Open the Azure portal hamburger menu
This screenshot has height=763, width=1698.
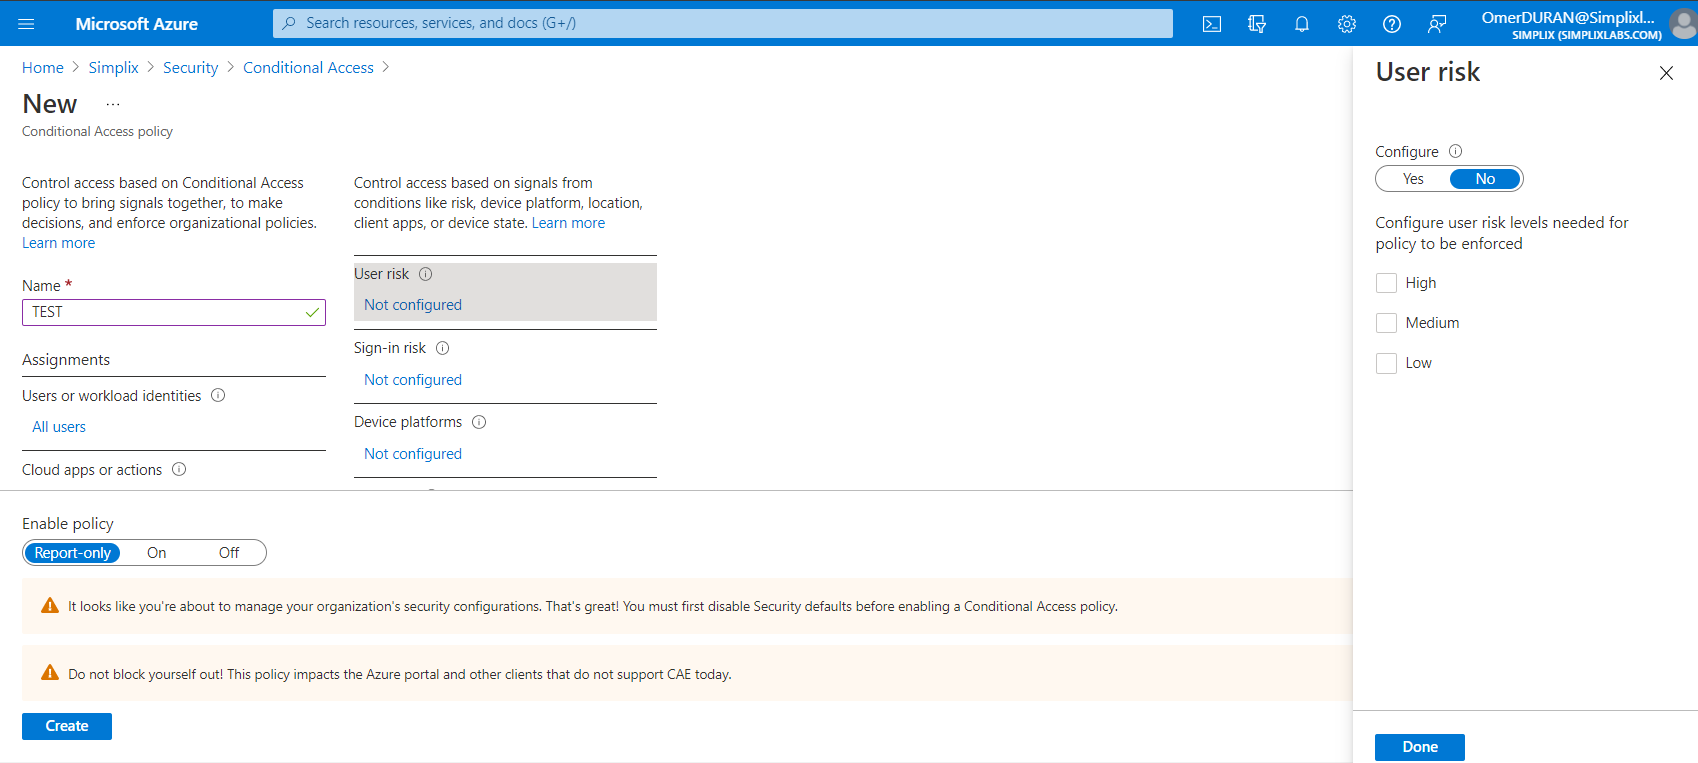click(x=26, y=24)
